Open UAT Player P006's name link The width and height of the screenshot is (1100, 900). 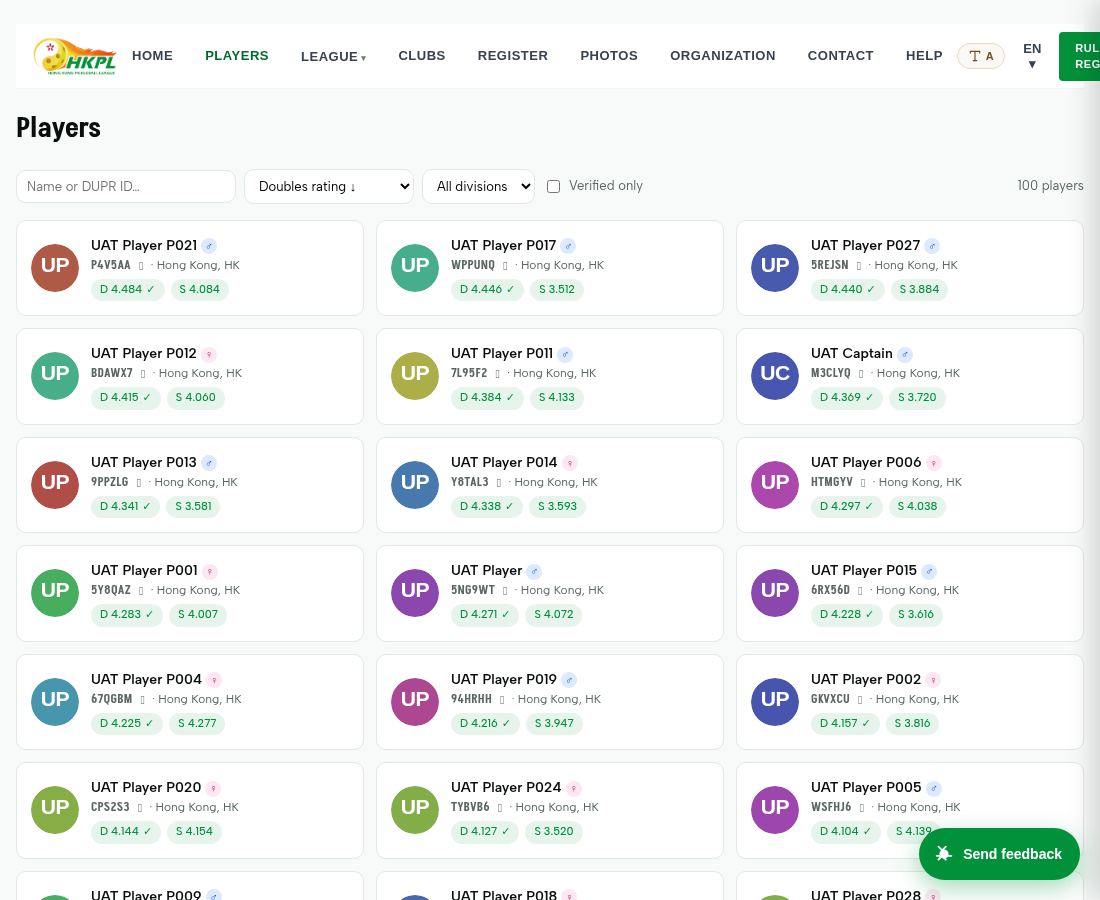[866, 462]
